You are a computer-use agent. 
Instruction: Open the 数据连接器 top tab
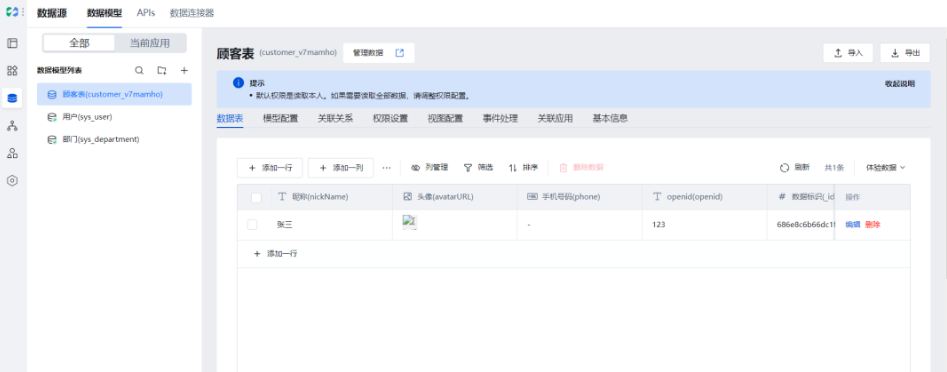click(x=191, y=13)
